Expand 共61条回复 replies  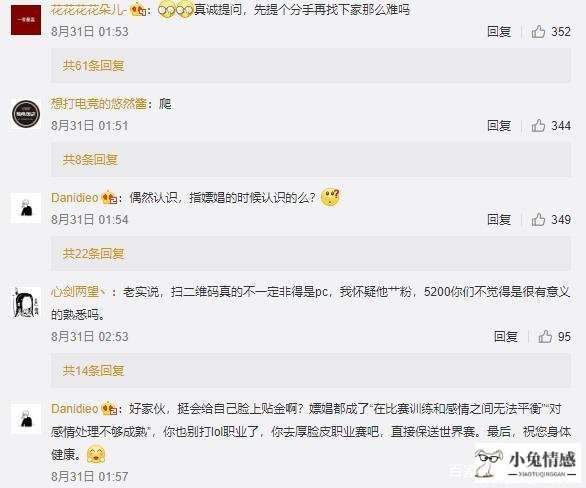point(93,66)
